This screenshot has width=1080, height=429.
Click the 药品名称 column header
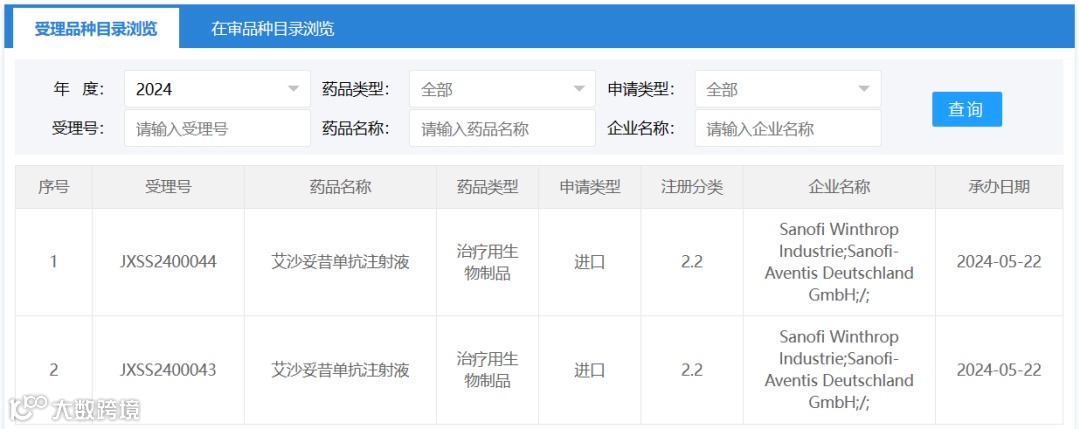click(x=340, y=187)
